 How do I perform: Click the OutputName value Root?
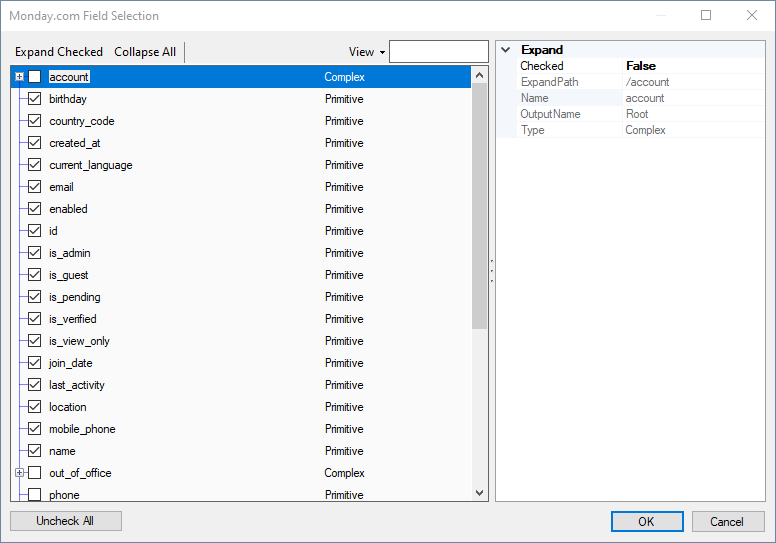pos(636,114)
